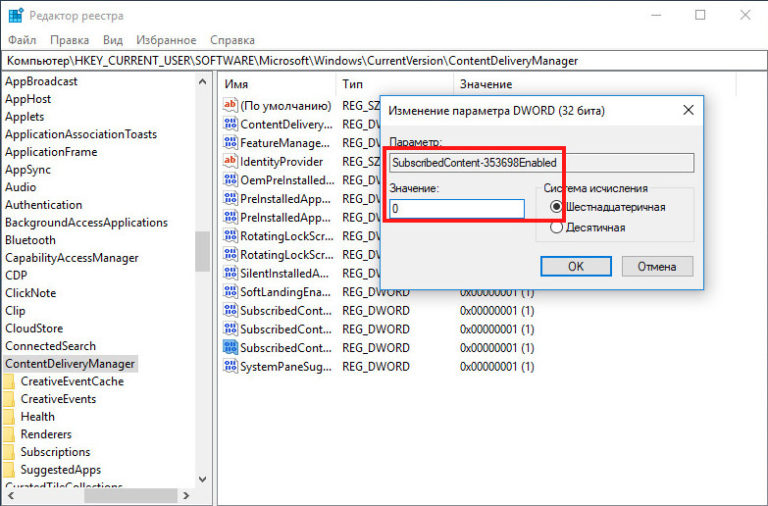Select the AppHost key in the tree
Image resolution: width=768 pixels, height=506 pixels.
28,98
